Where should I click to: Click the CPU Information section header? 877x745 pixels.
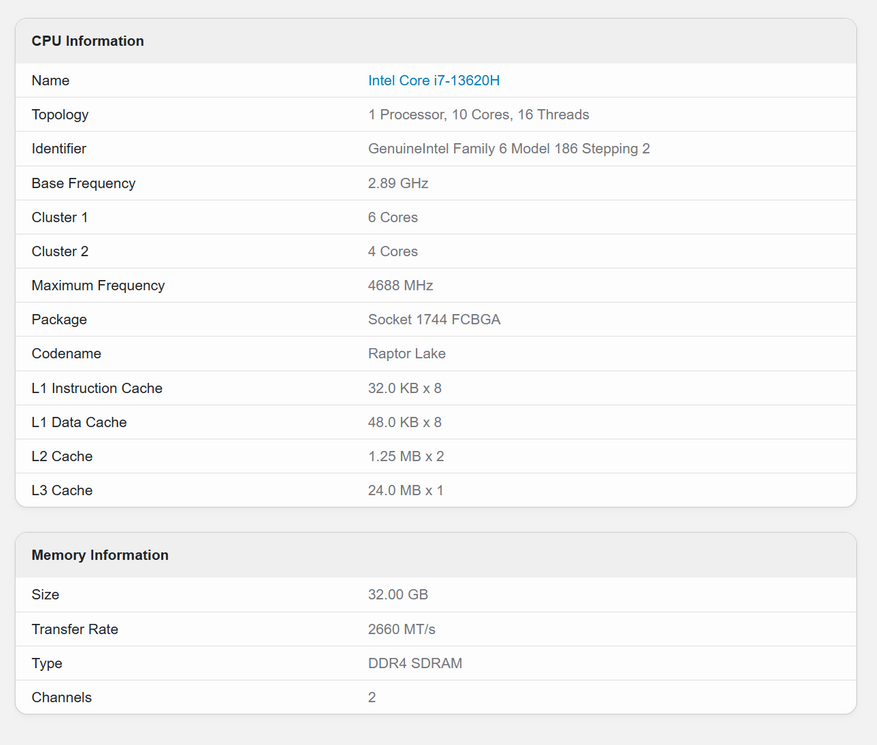coord(88,41)
